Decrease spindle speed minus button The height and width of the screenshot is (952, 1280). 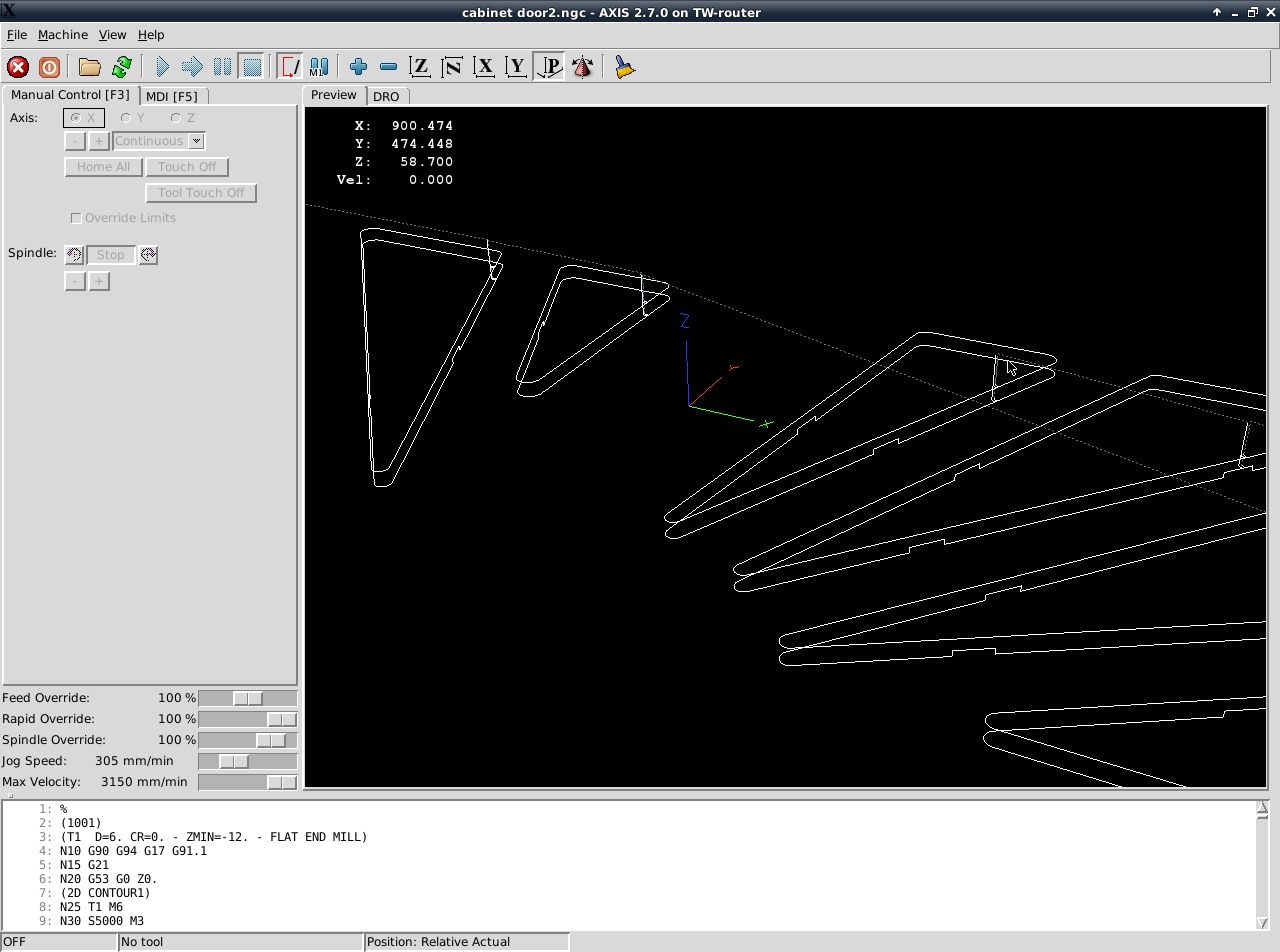pos(75,281)
